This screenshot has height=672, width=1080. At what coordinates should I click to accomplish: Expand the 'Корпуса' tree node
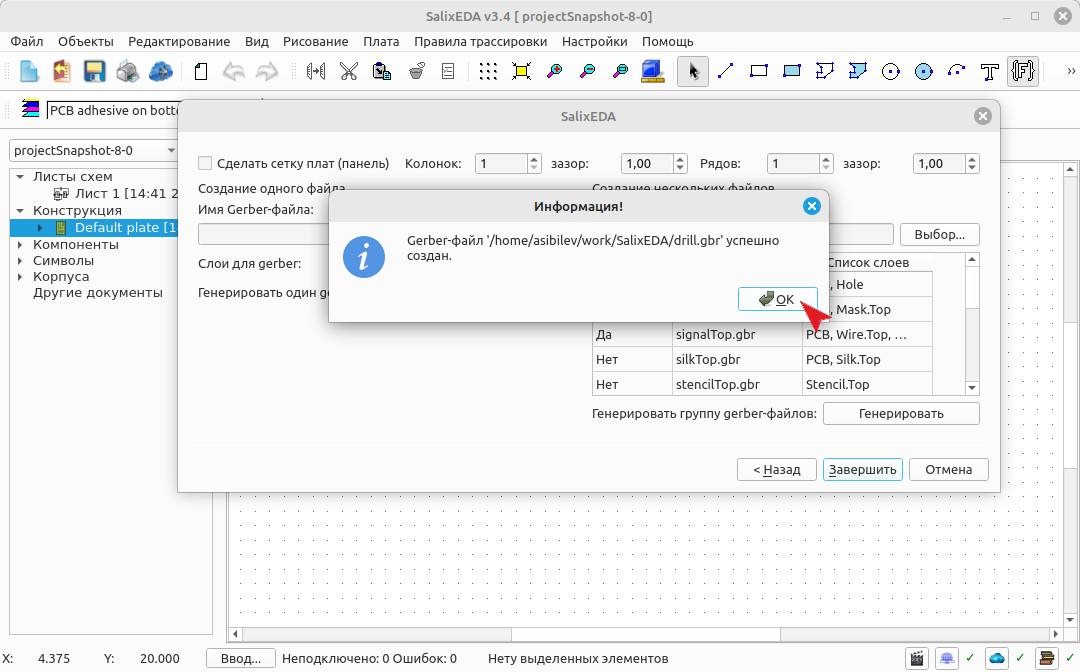20,277
